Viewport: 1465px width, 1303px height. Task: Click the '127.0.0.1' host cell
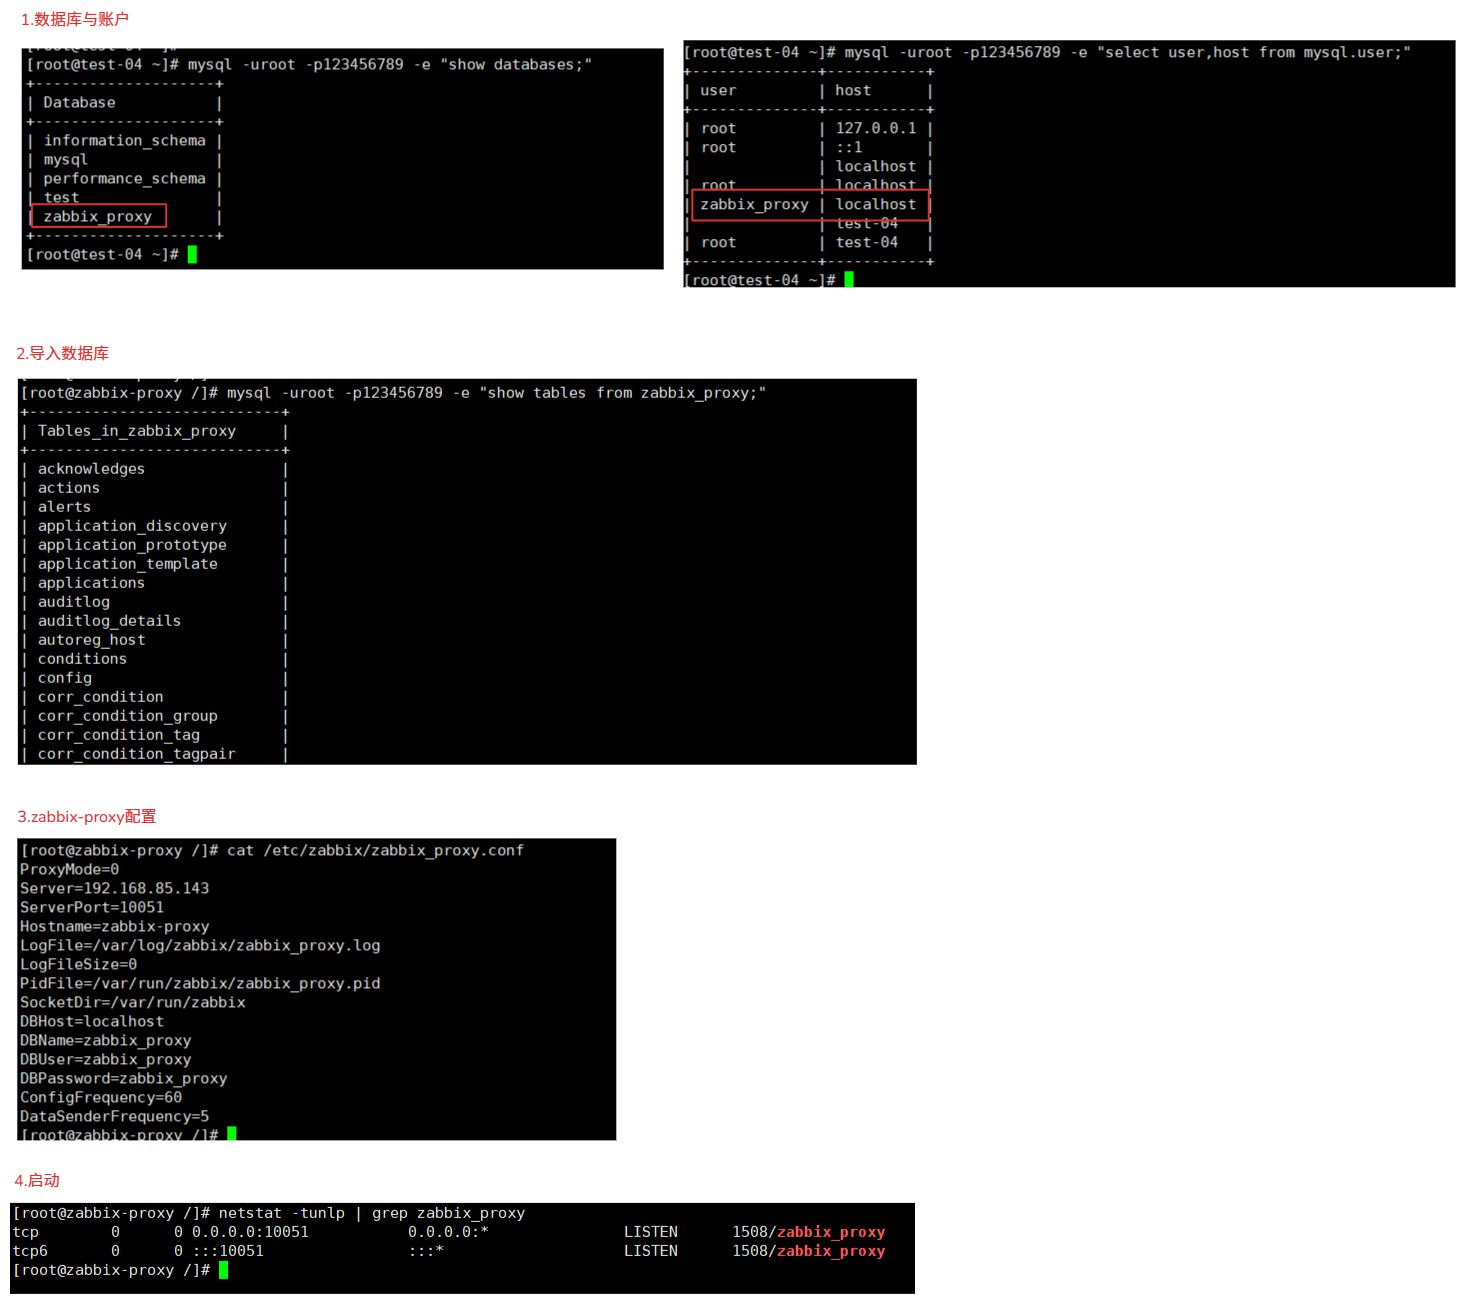[876, 128]
